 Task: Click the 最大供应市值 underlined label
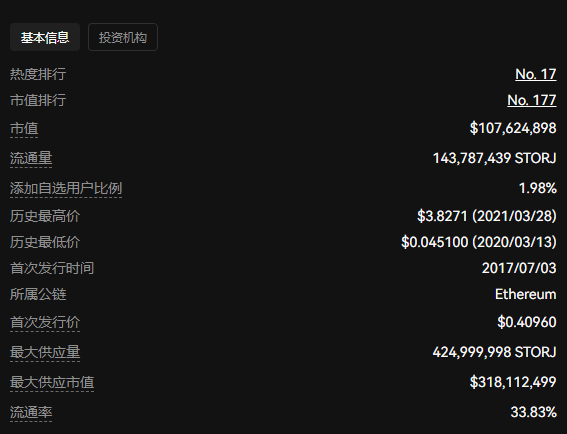(52, 382)
